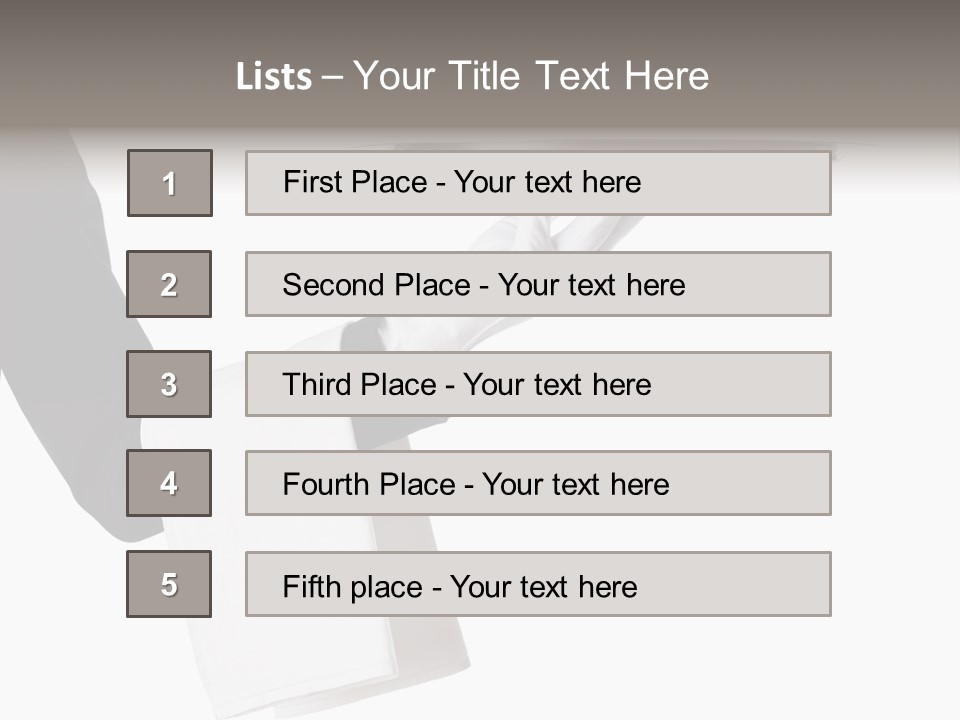Screen dimensions: 960x720
Task: Select the number 2 box
Action: (x=169, y=284)
